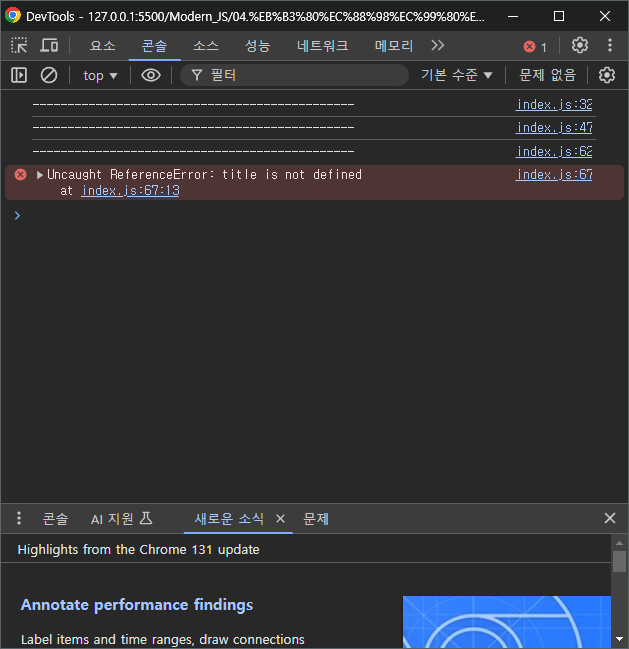The image size is (629, 649).
Task: Open the DevTools three-dot customize menu
Action: 610,45
